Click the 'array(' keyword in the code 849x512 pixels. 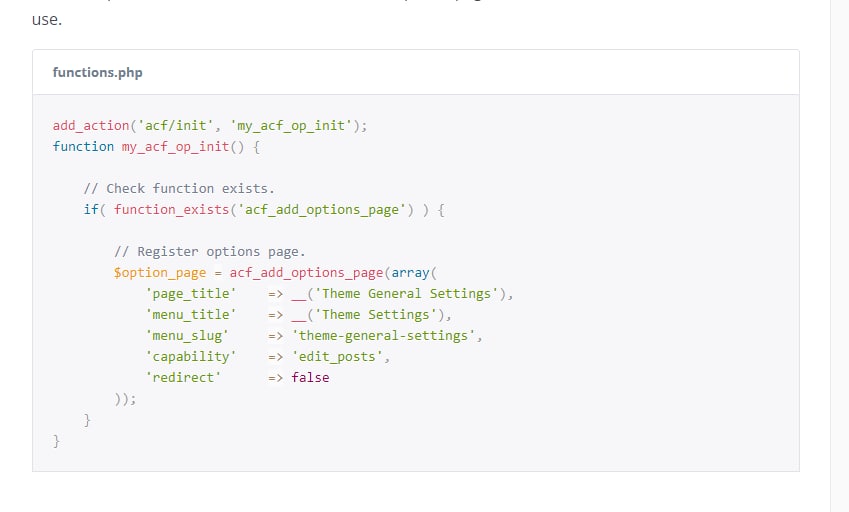(x=414, y=273)
